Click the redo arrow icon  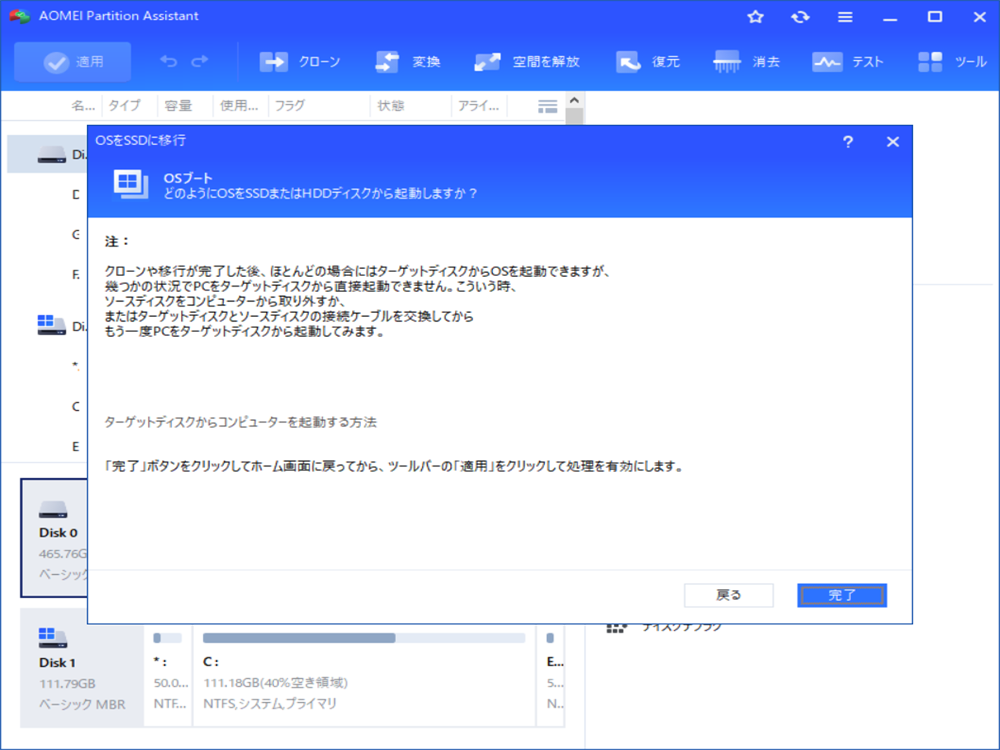click(x=200, y=61)
